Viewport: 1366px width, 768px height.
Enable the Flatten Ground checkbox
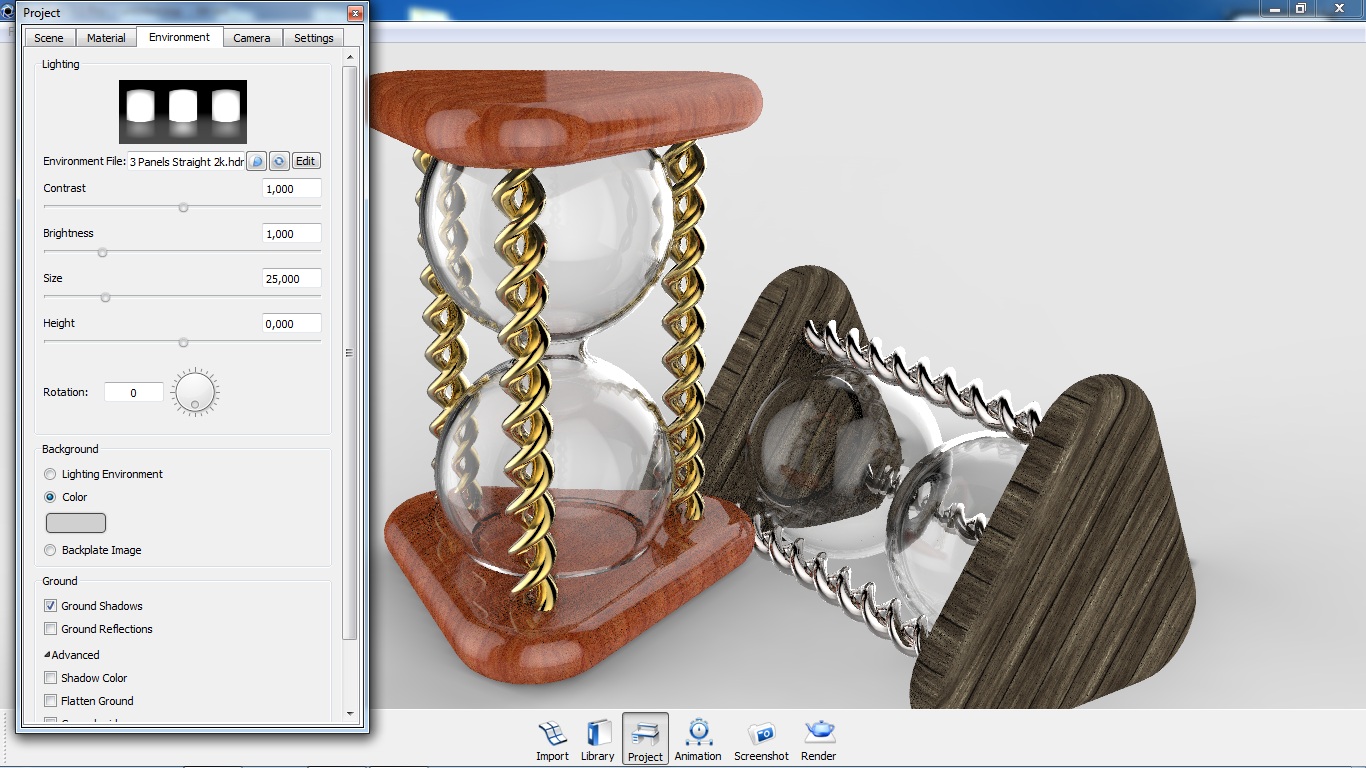(50, 701)
